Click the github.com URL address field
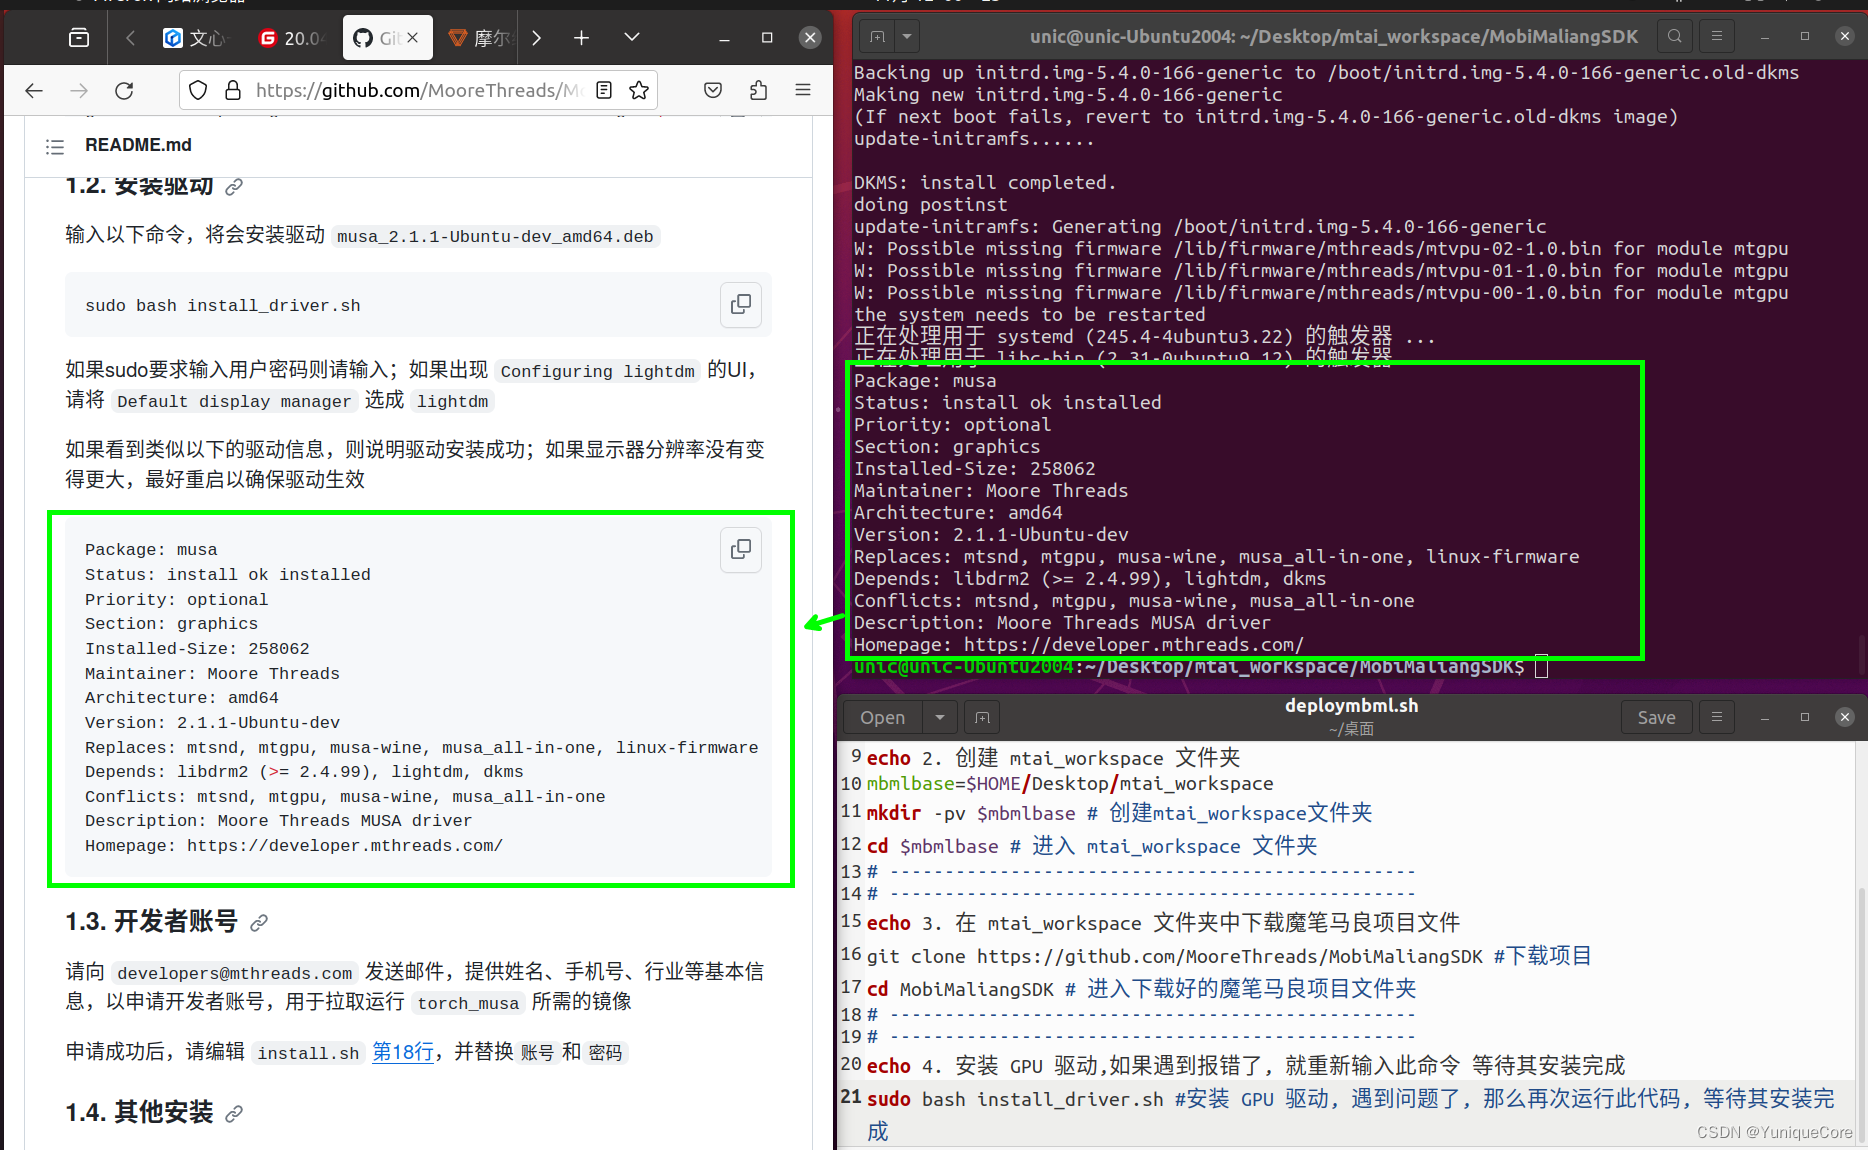This screenshot has width=1868, height=1150. [418, 91]
